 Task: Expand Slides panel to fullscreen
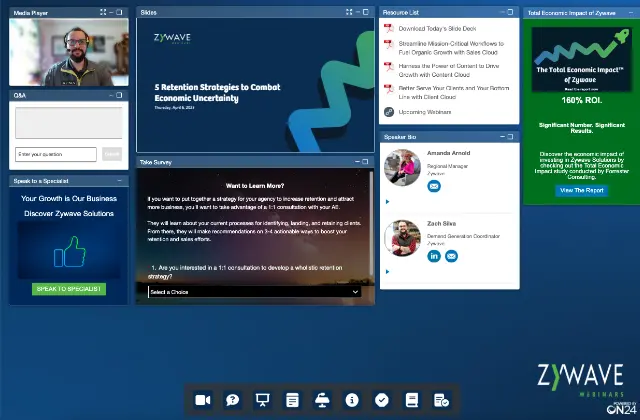tap(349, 12)
